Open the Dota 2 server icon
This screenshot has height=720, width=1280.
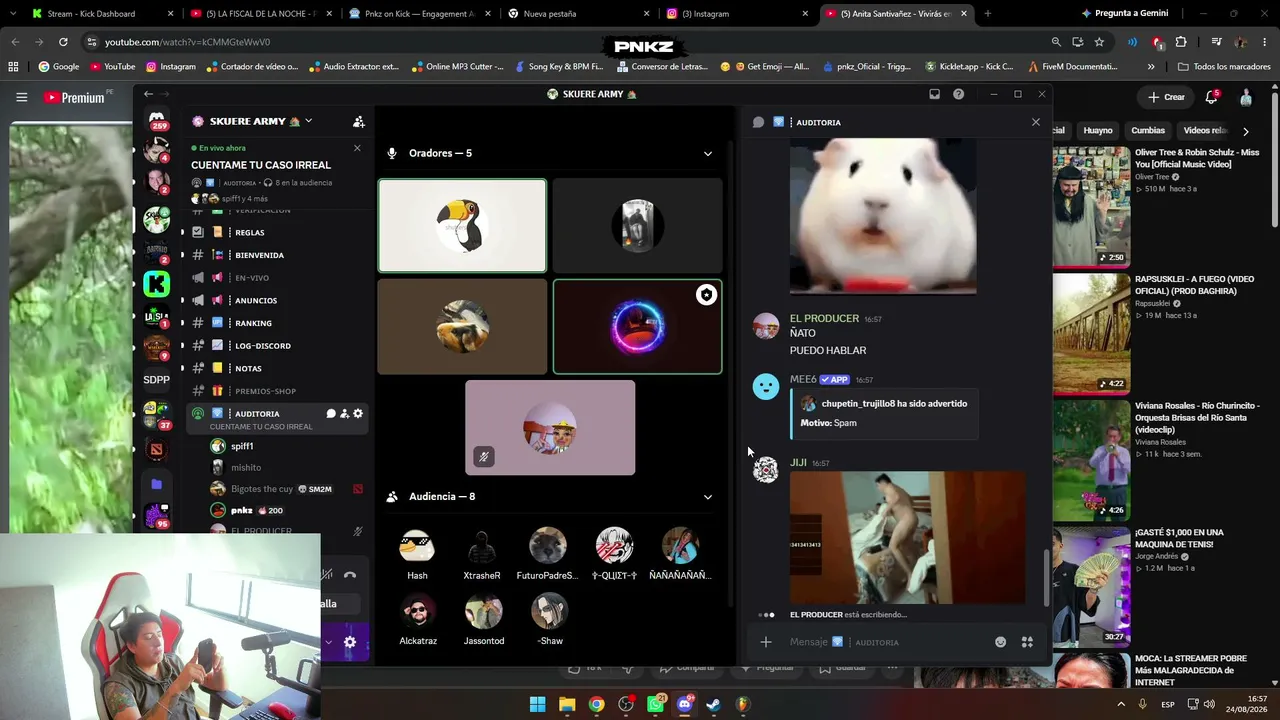157,449
